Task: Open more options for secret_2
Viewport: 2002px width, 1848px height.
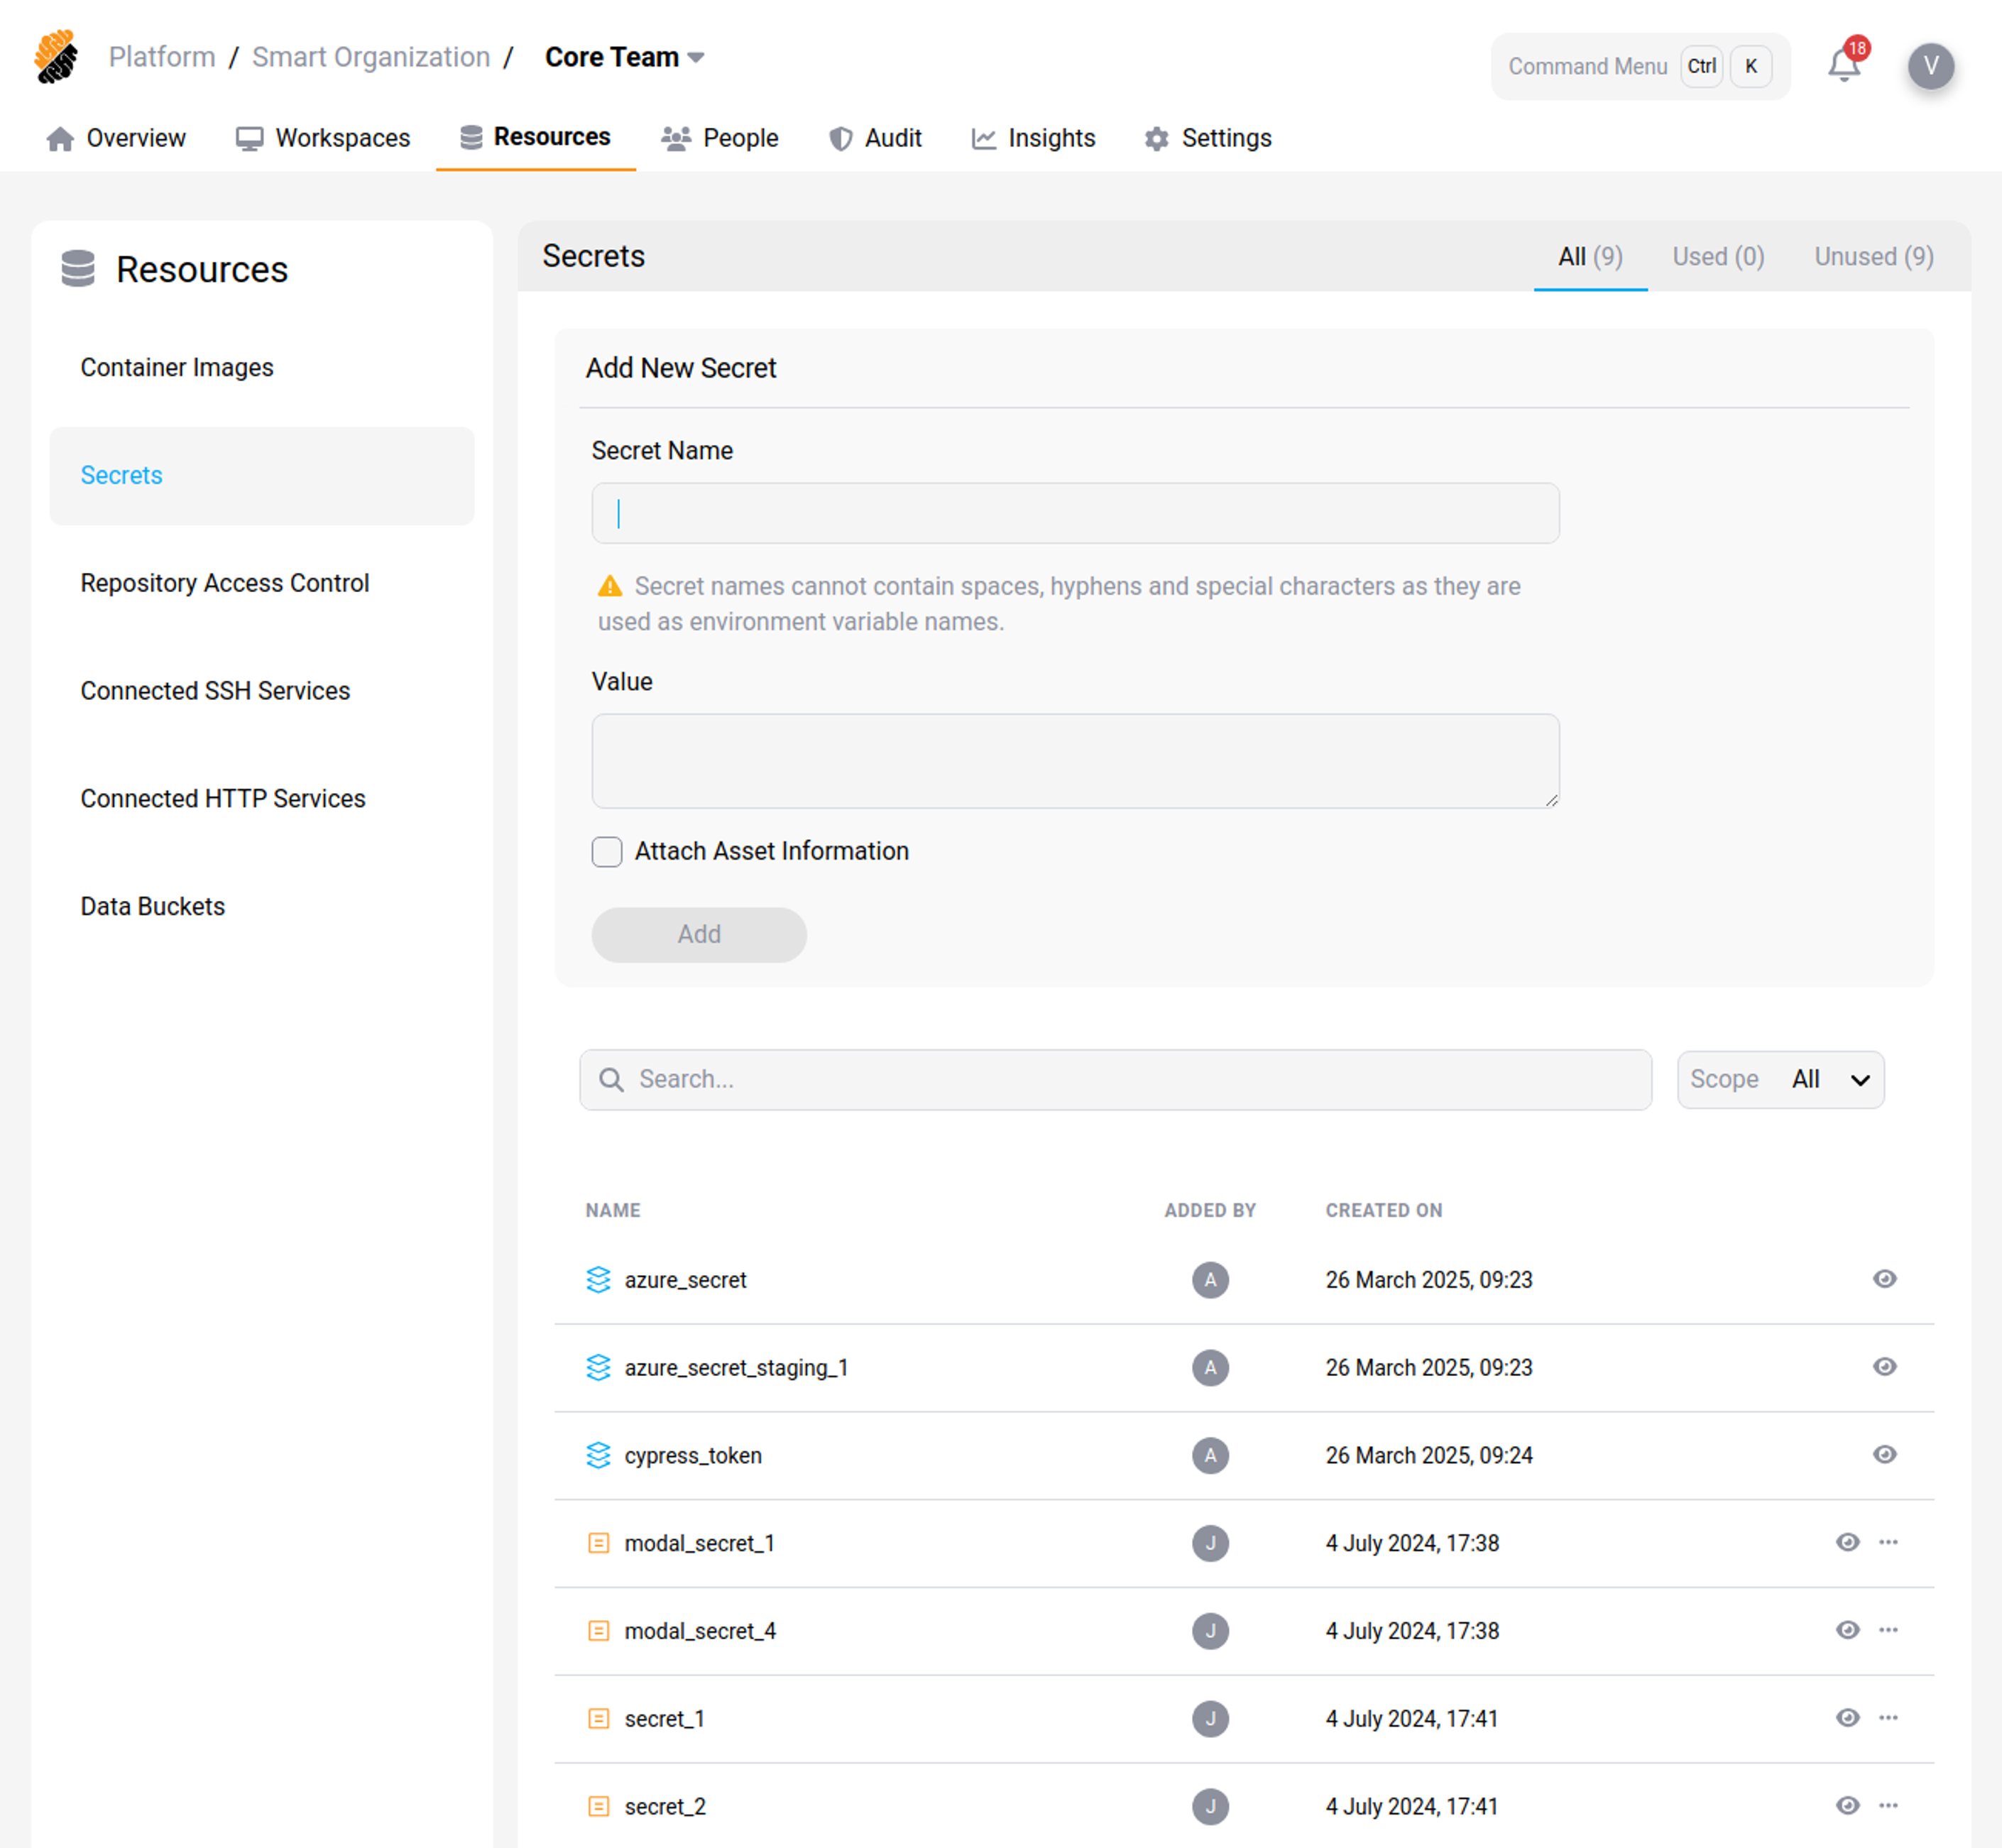Action: click(1888, 1806)
